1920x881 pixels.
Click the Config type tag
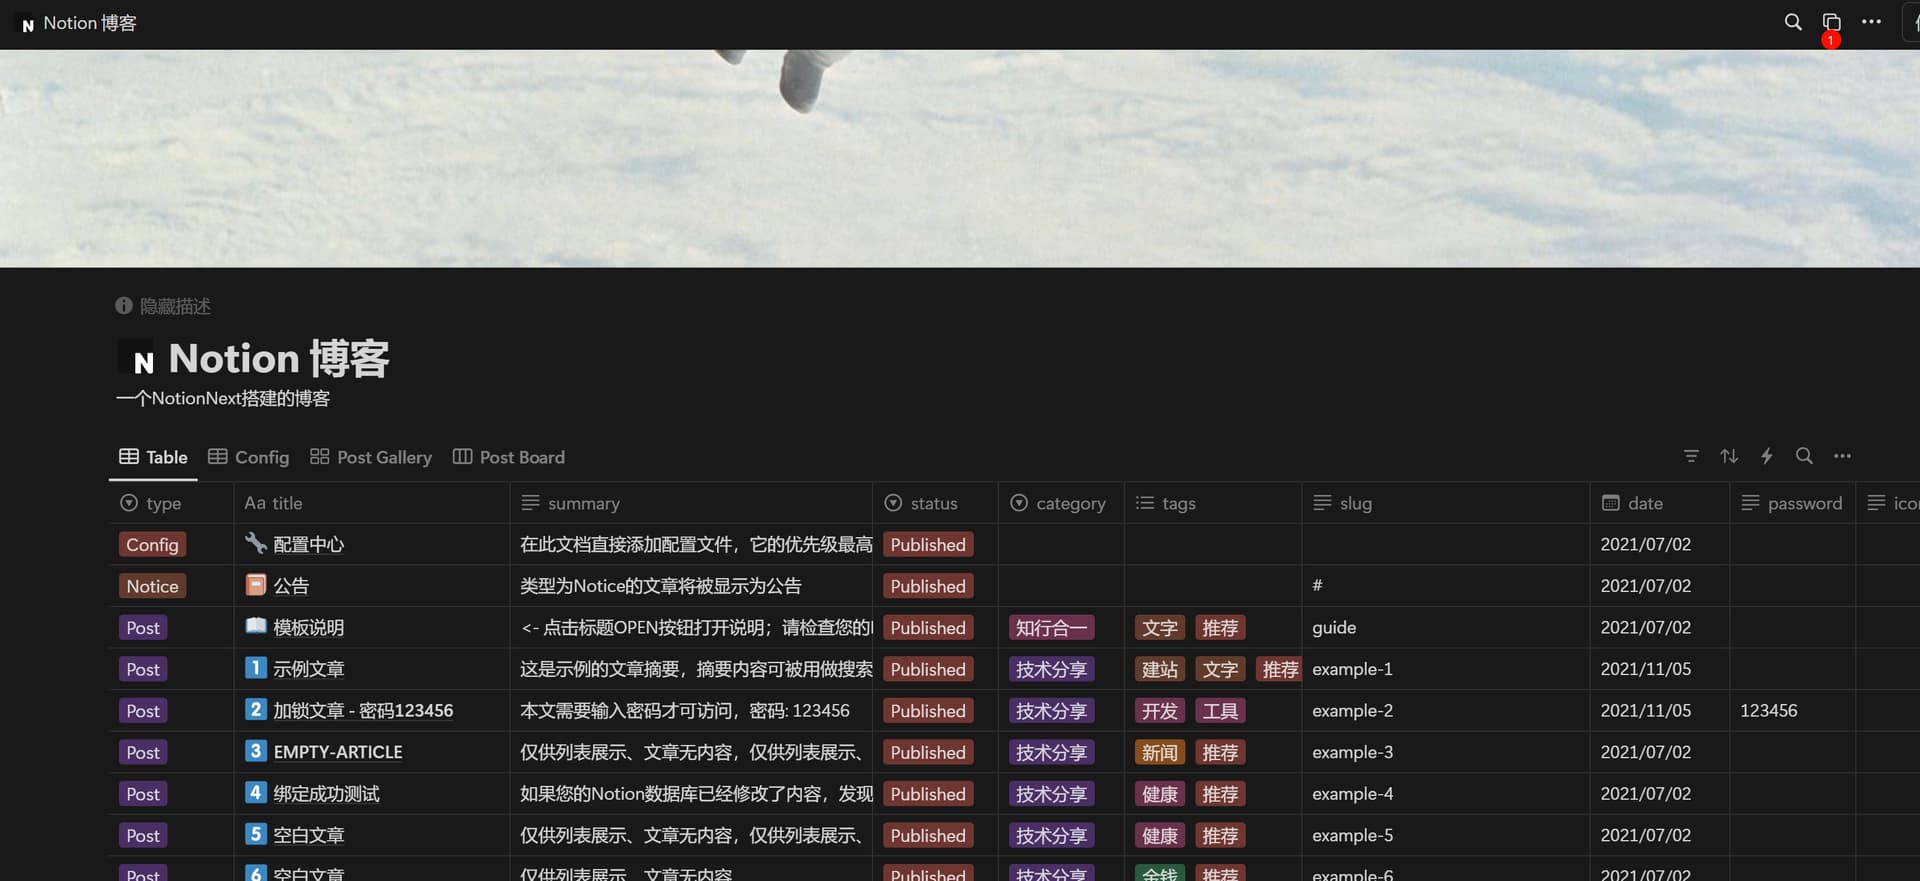(152, 544)
